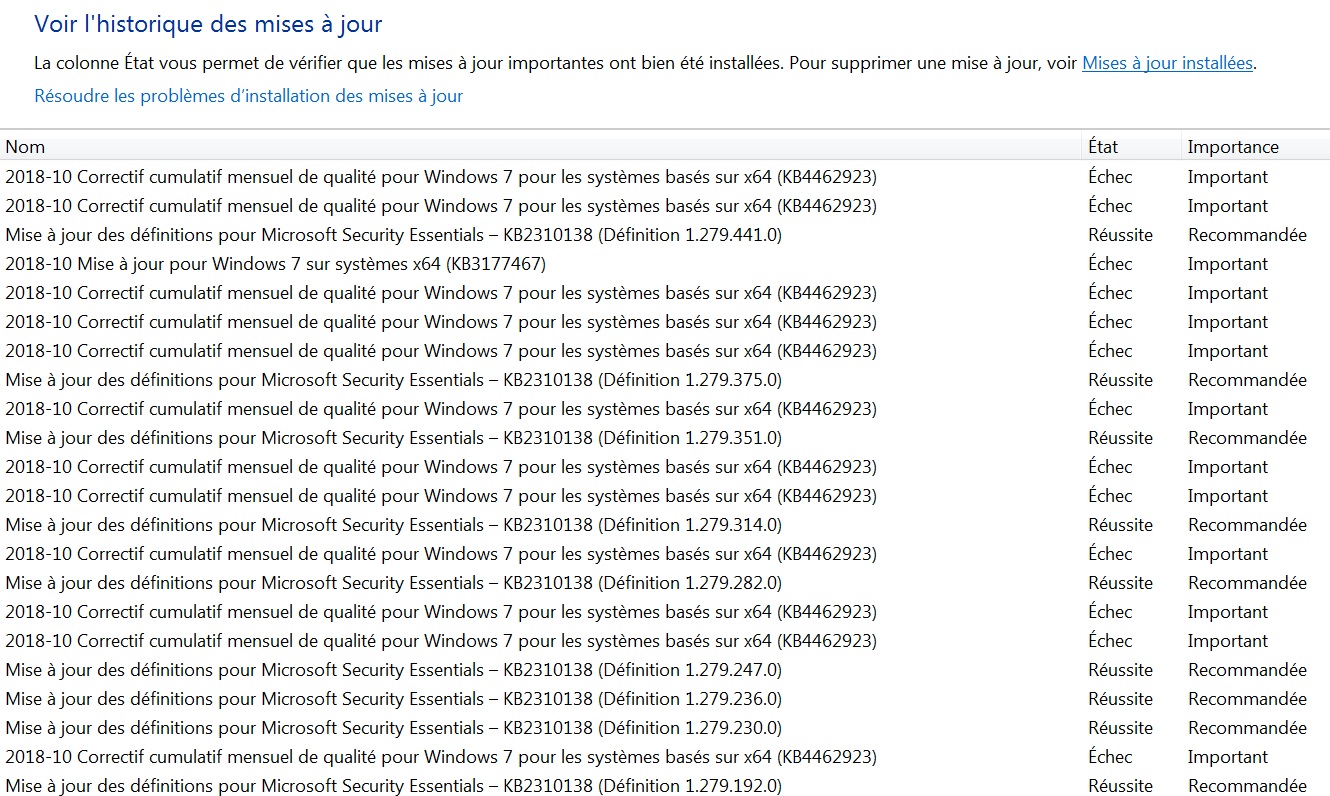
Task: Select the Security Essentials definition 1.279.230.0 row
Action: click(x=665, y=728)
